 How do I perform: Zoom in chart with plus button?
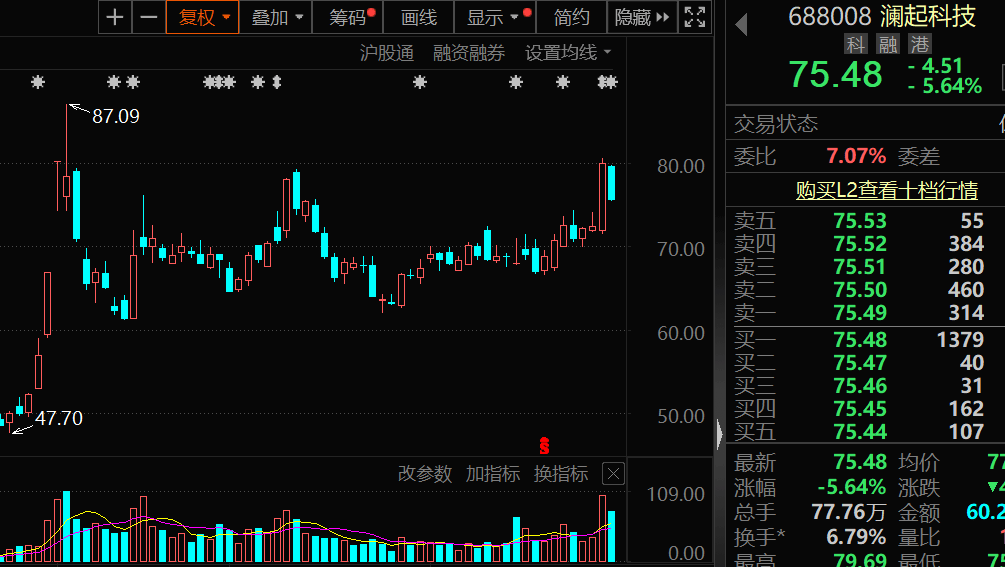pos(116,17)
